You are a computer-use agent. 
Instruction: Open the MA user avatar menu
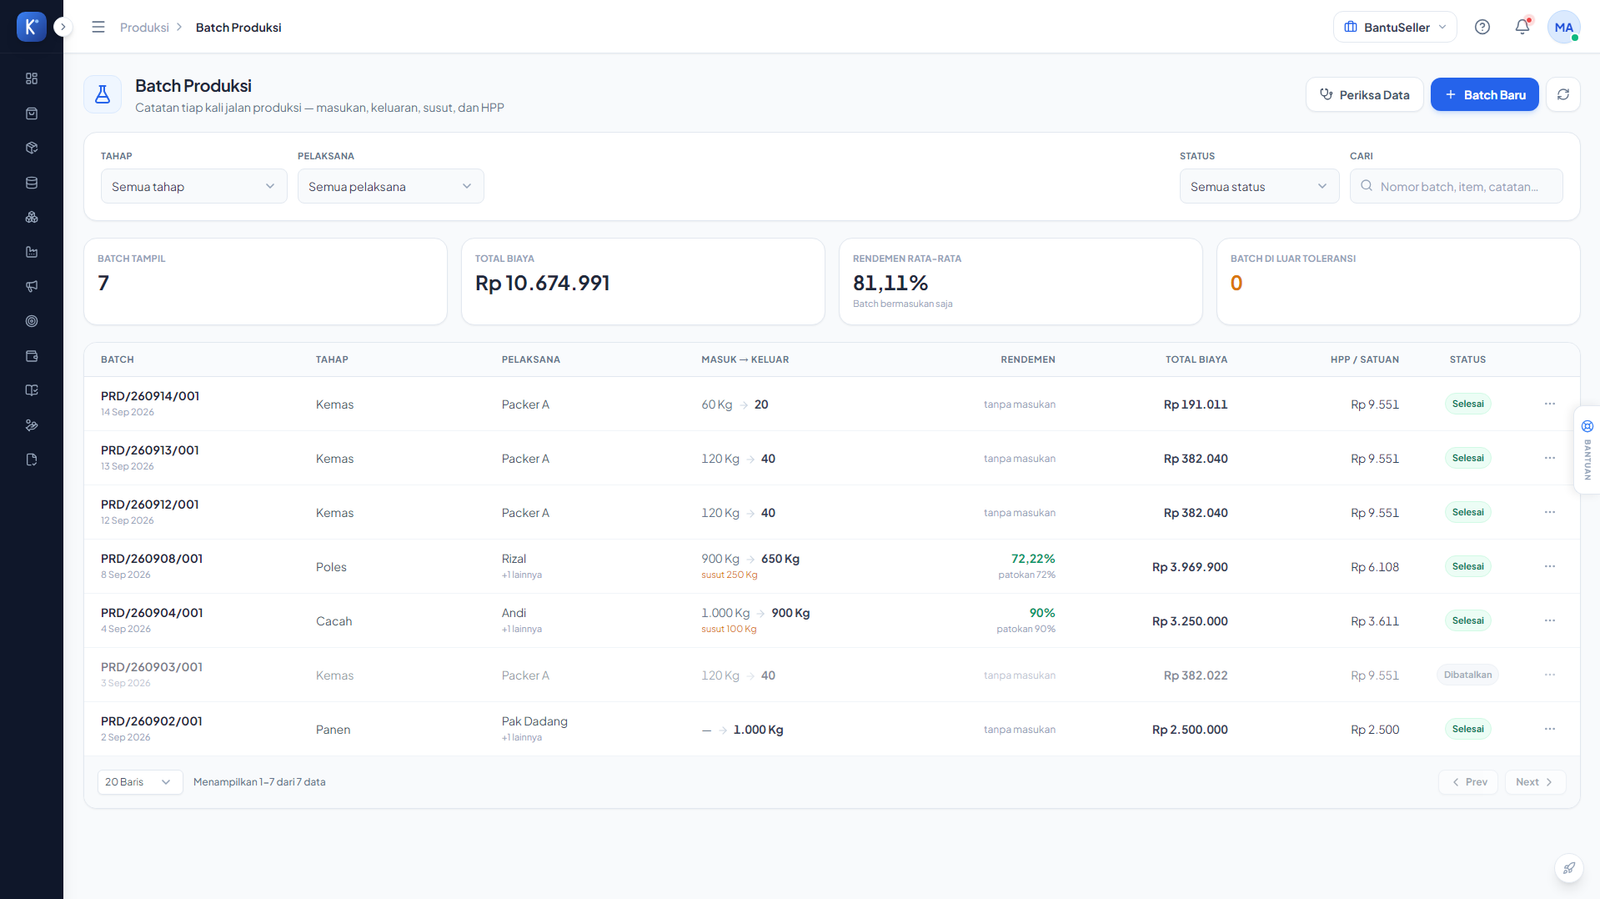pos(1564,27)
